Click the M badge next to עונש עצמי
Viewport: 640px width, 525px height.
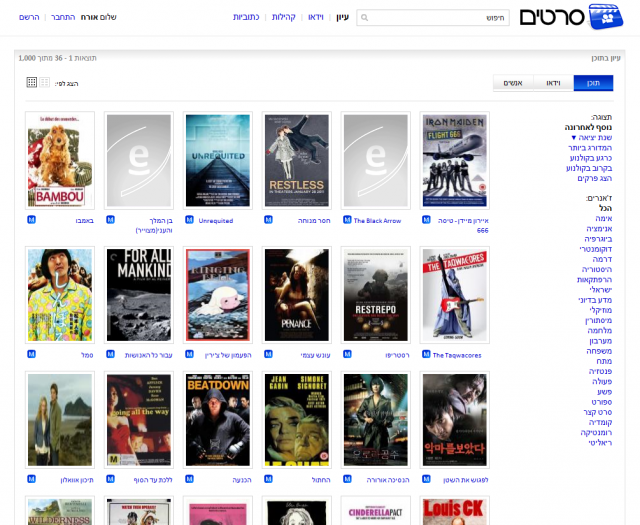pyautogui.click(x=268, y=354)
